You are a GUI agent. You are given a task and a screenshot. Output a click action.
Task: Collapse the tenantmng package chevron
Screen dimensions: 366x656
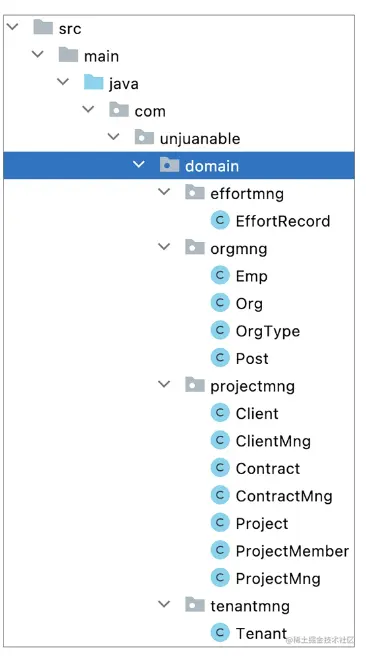tap(164, 605)
